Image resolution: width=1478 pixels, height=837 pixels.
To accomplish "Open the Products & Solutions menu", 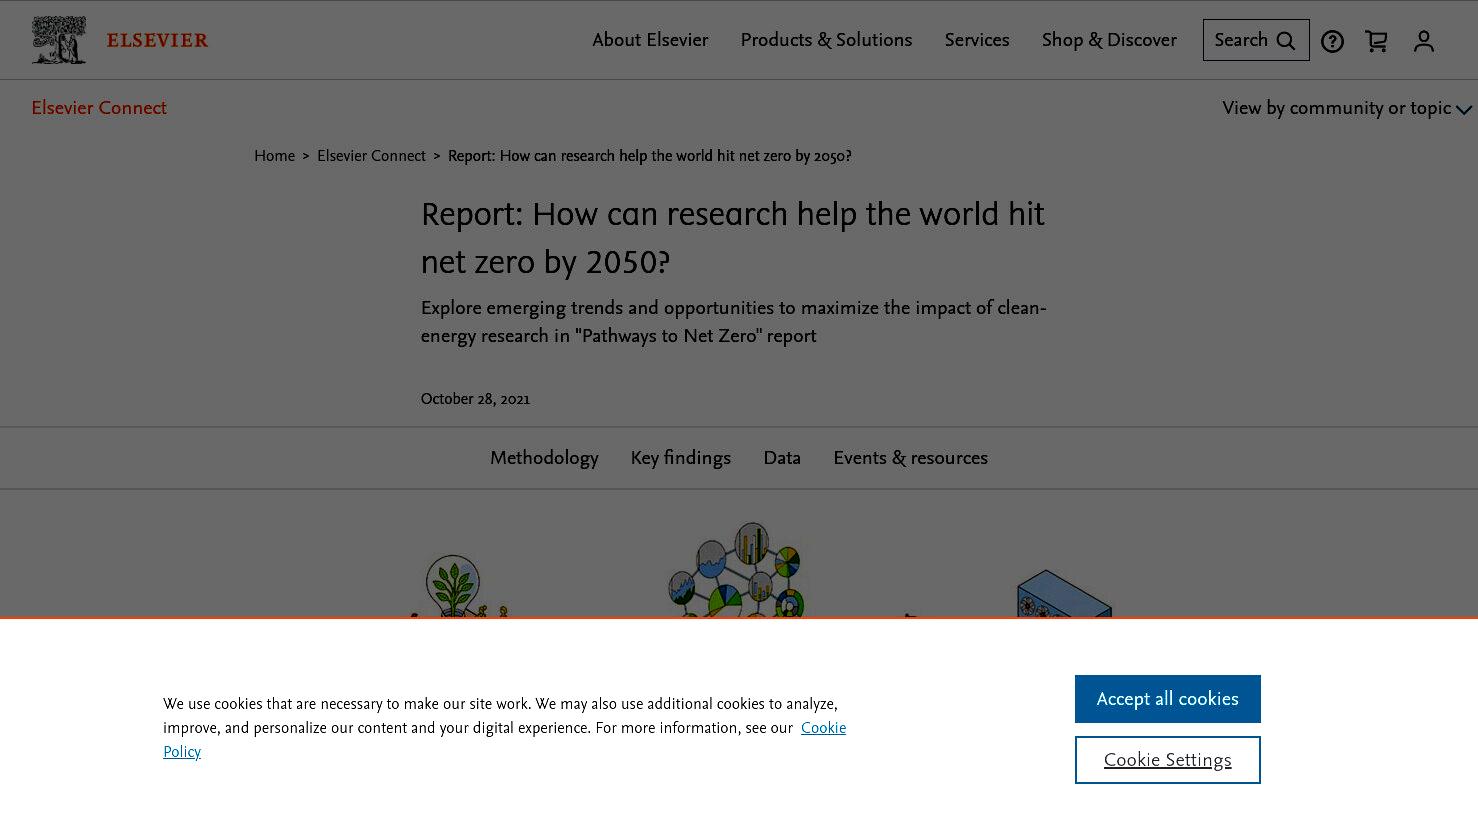I will 826,40.
